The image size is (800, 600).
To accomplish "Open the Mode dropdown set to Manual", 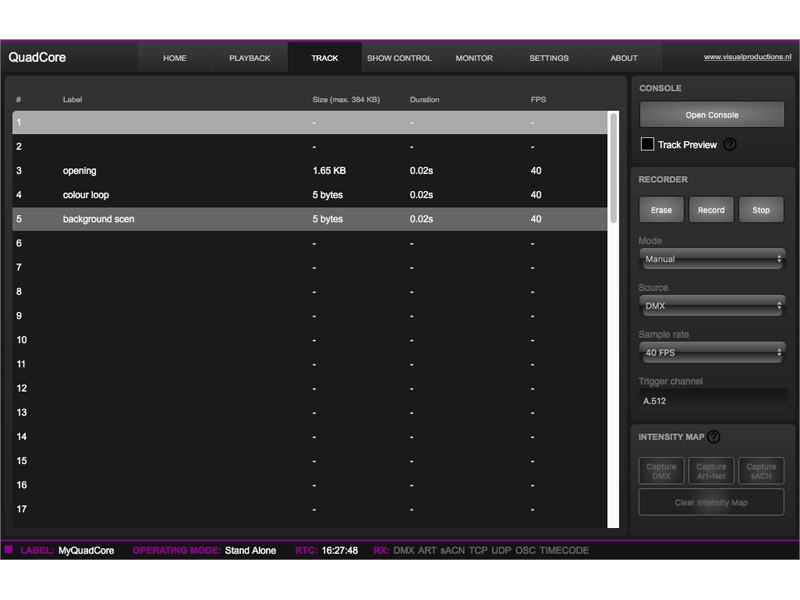I will pyautogui.click(x=712, y=258).
